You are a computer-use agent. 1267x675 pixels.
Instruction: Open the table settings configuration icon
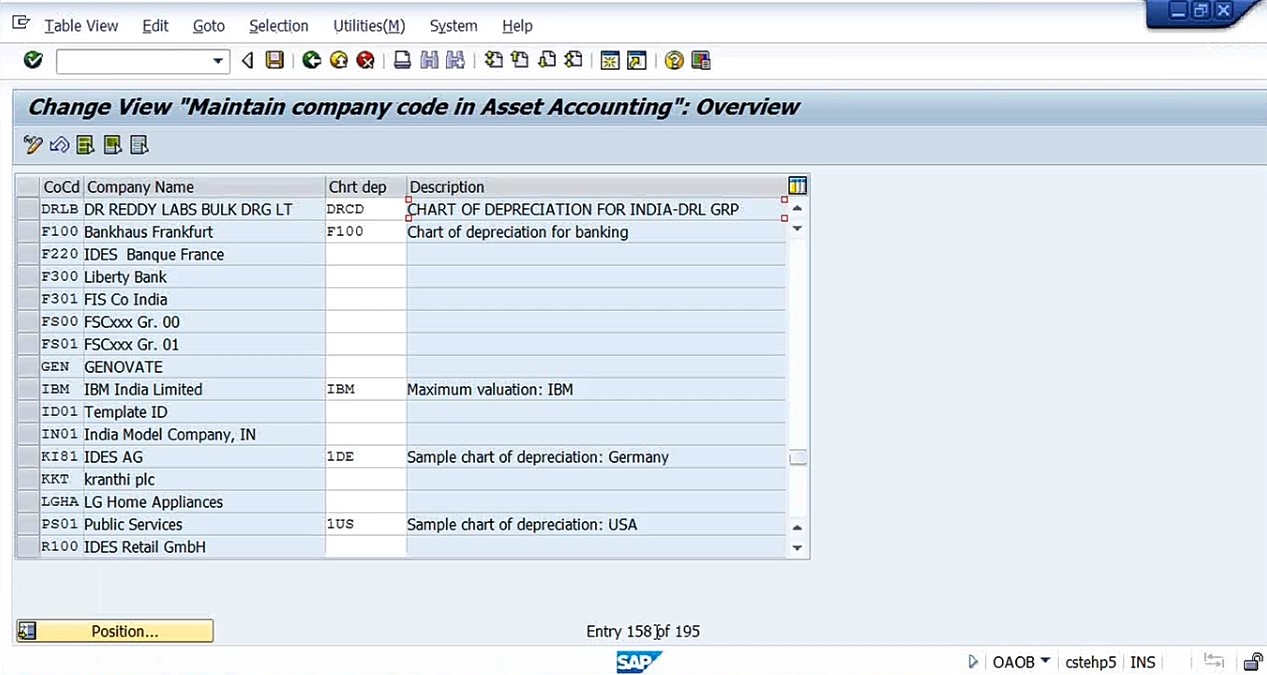[x=797, y=186]
